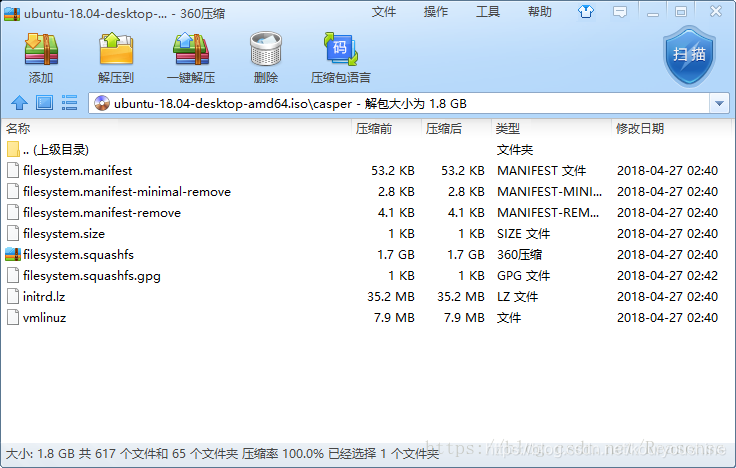Viewport: 736px width, 468px height.
Task: Click the file icon beside vmlinuz
Action: coord(13,317)
